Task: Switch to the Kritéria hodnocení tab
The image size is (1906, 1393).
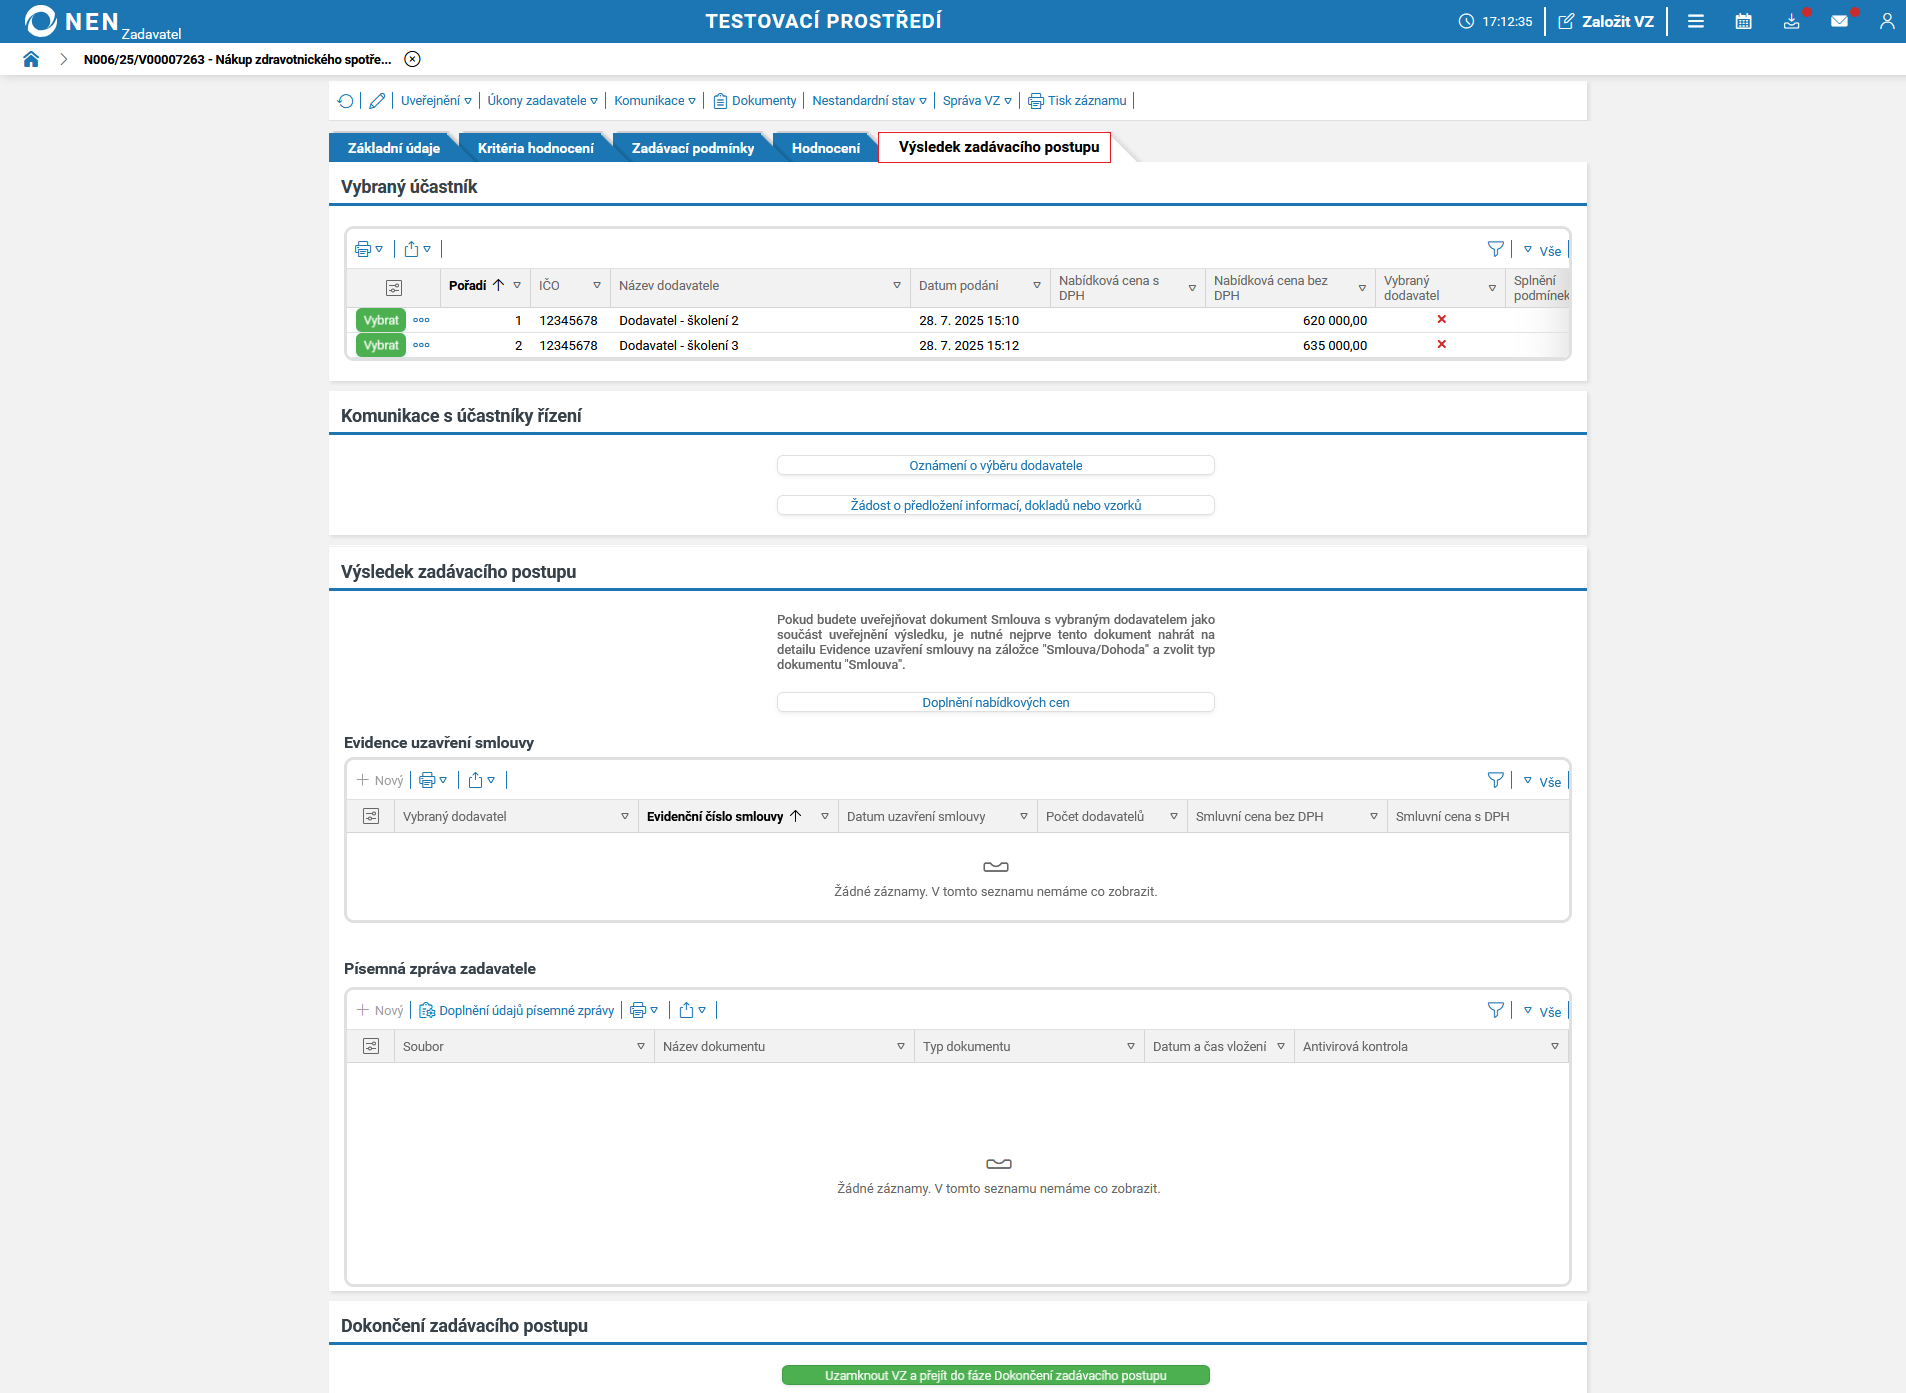Action: point(535,148)
